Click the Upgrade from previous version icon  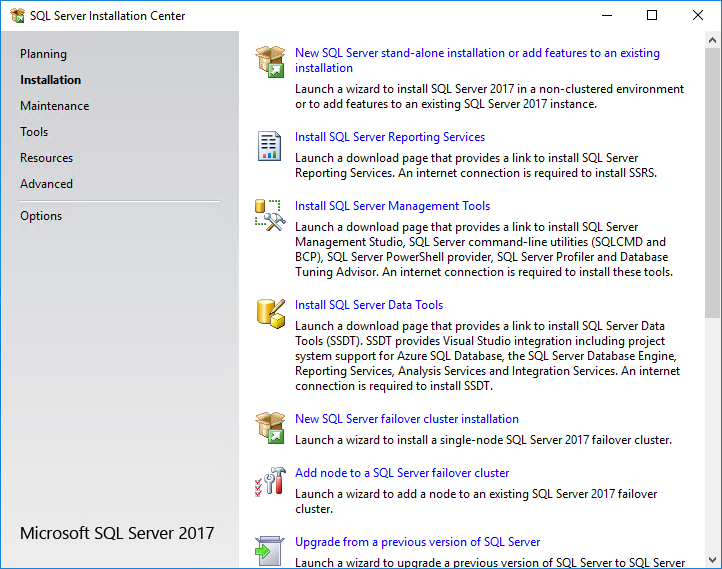pos(269,551)
